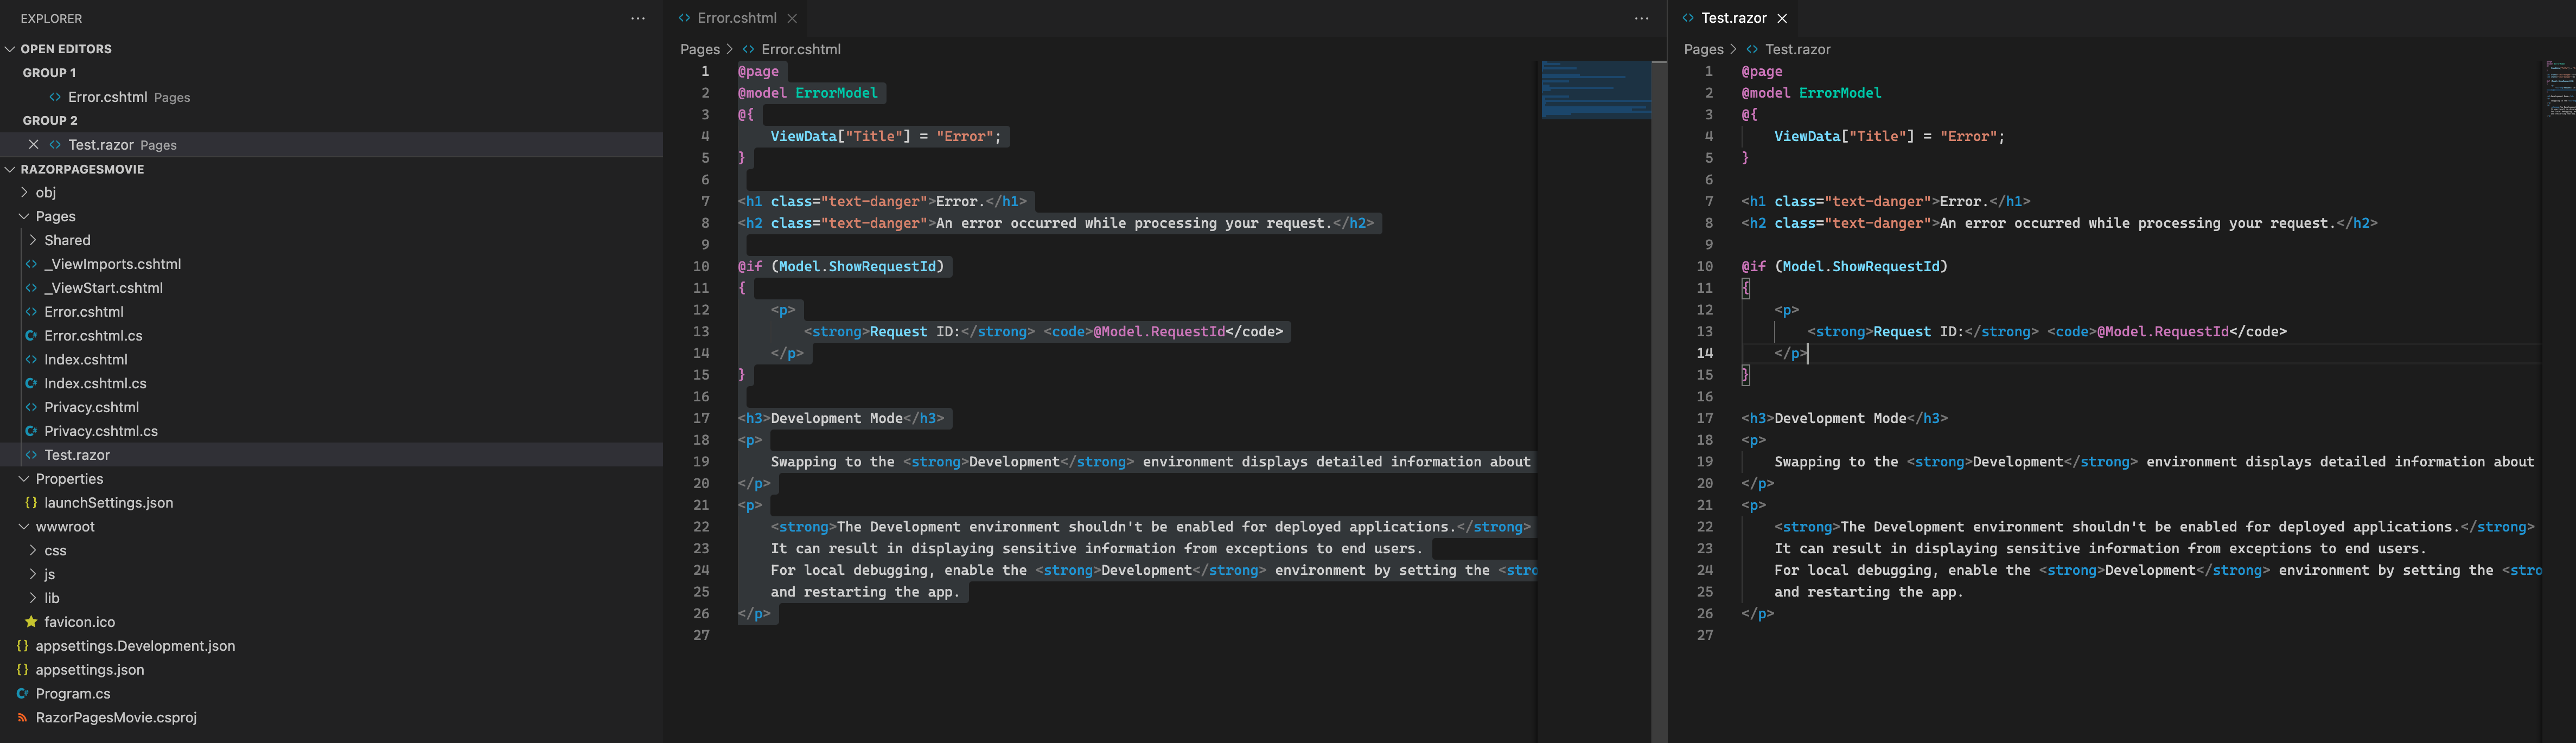Collapse the Pages folder
Image resolution: width=2576 pixels, height=743 pixels.
tap(56, 216)
